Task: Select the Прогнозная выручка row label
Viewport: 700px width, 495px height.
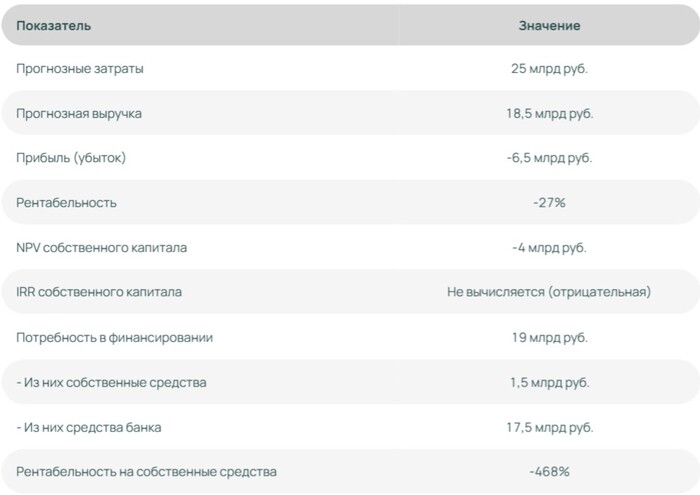Action: coord(79,113)
